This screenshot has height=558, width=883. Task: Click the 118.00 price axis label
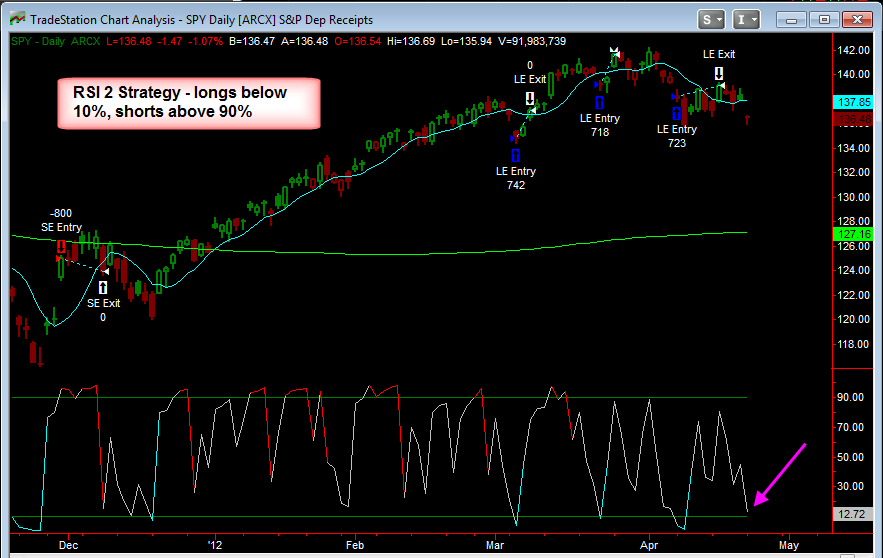tap(854, 344)
